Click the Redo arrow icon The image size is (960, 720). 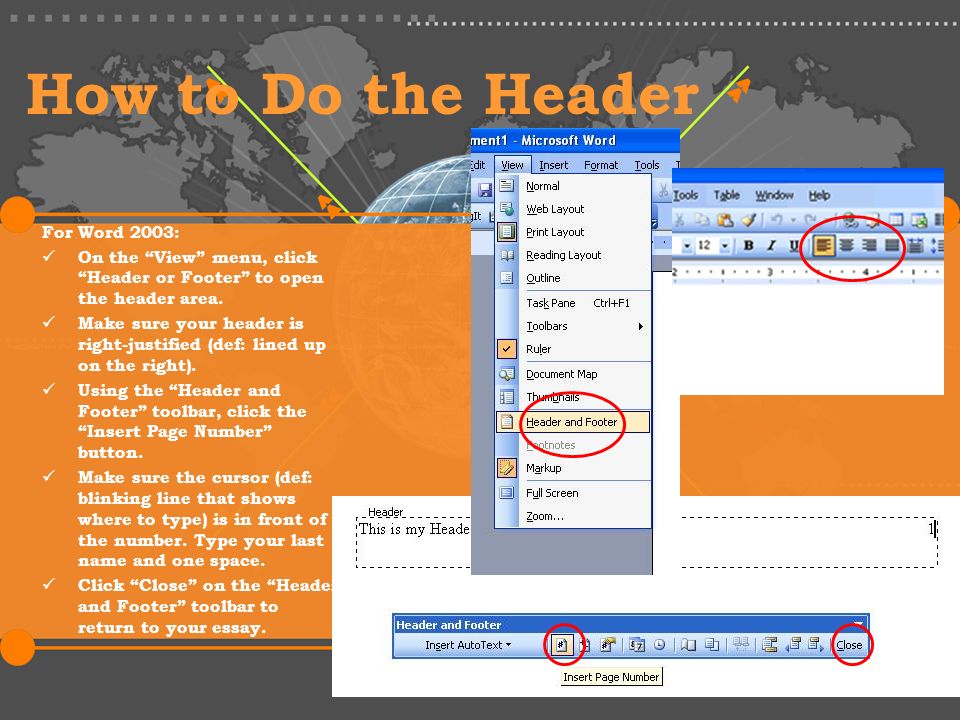pyautogui.click(x=811, y=220)
